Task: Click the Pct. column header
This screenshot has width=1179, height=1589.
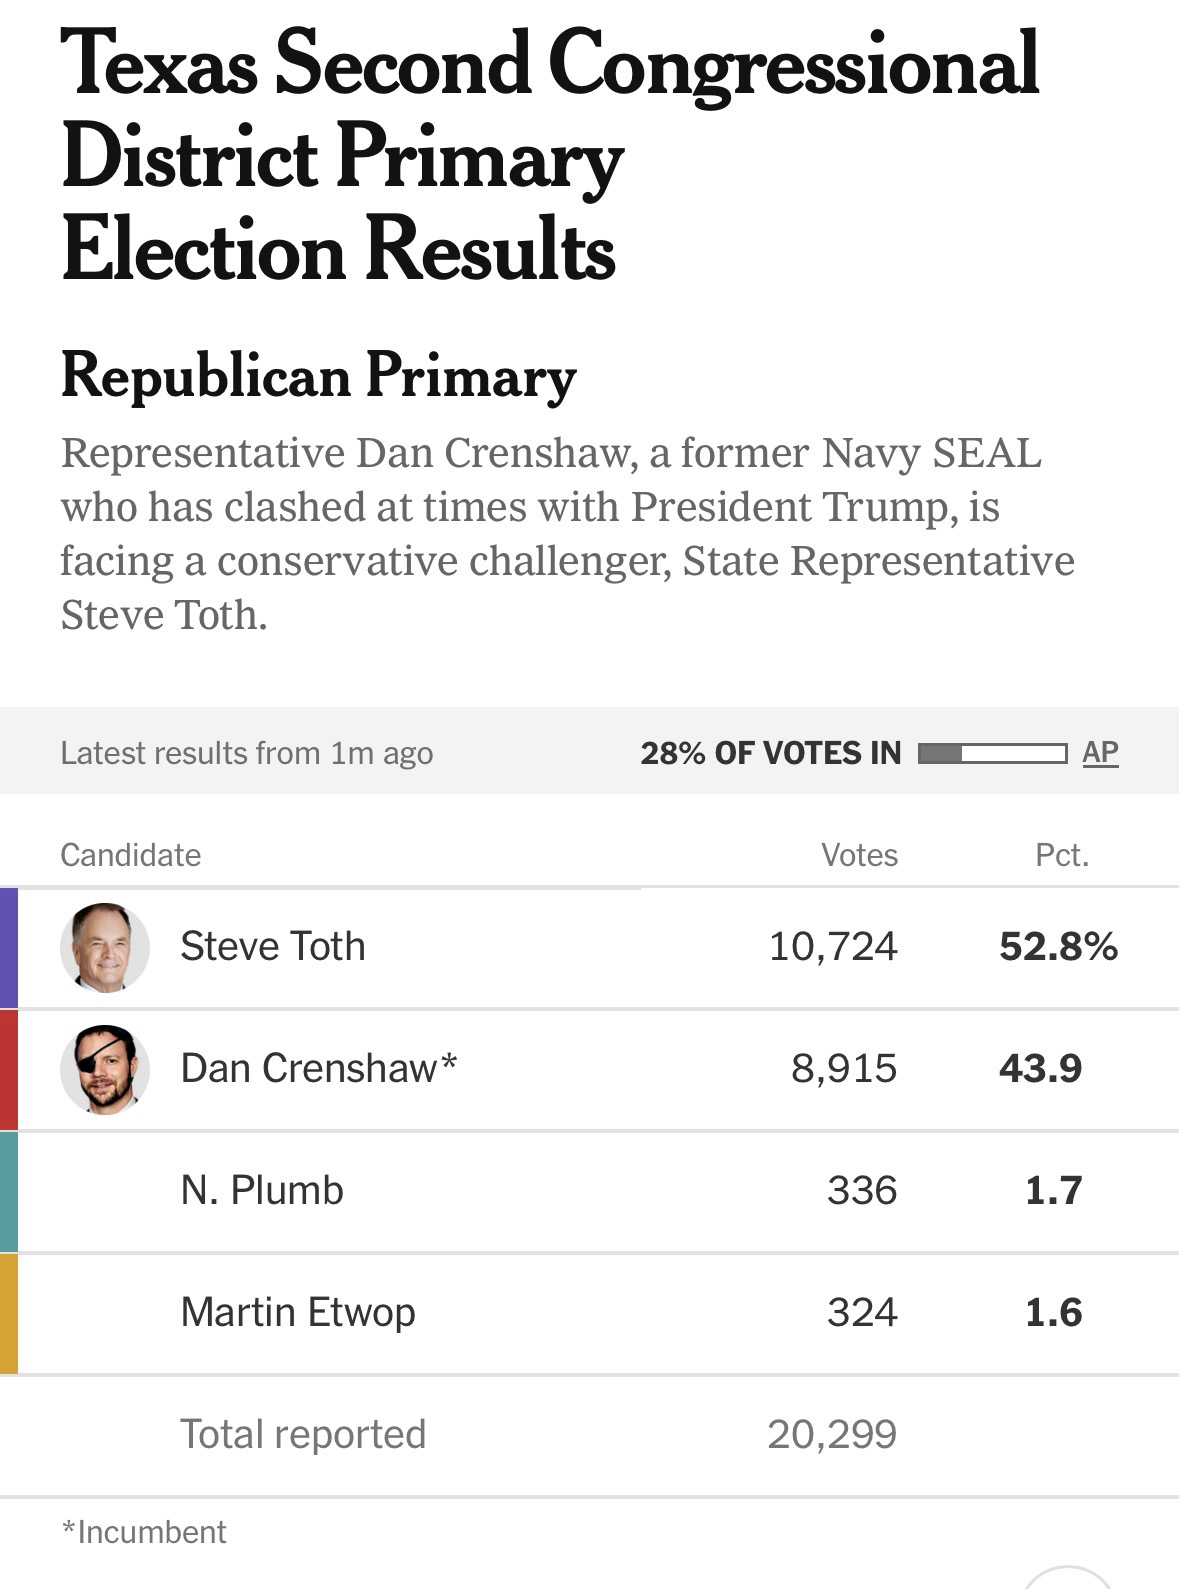Action: pos(1061,855)
